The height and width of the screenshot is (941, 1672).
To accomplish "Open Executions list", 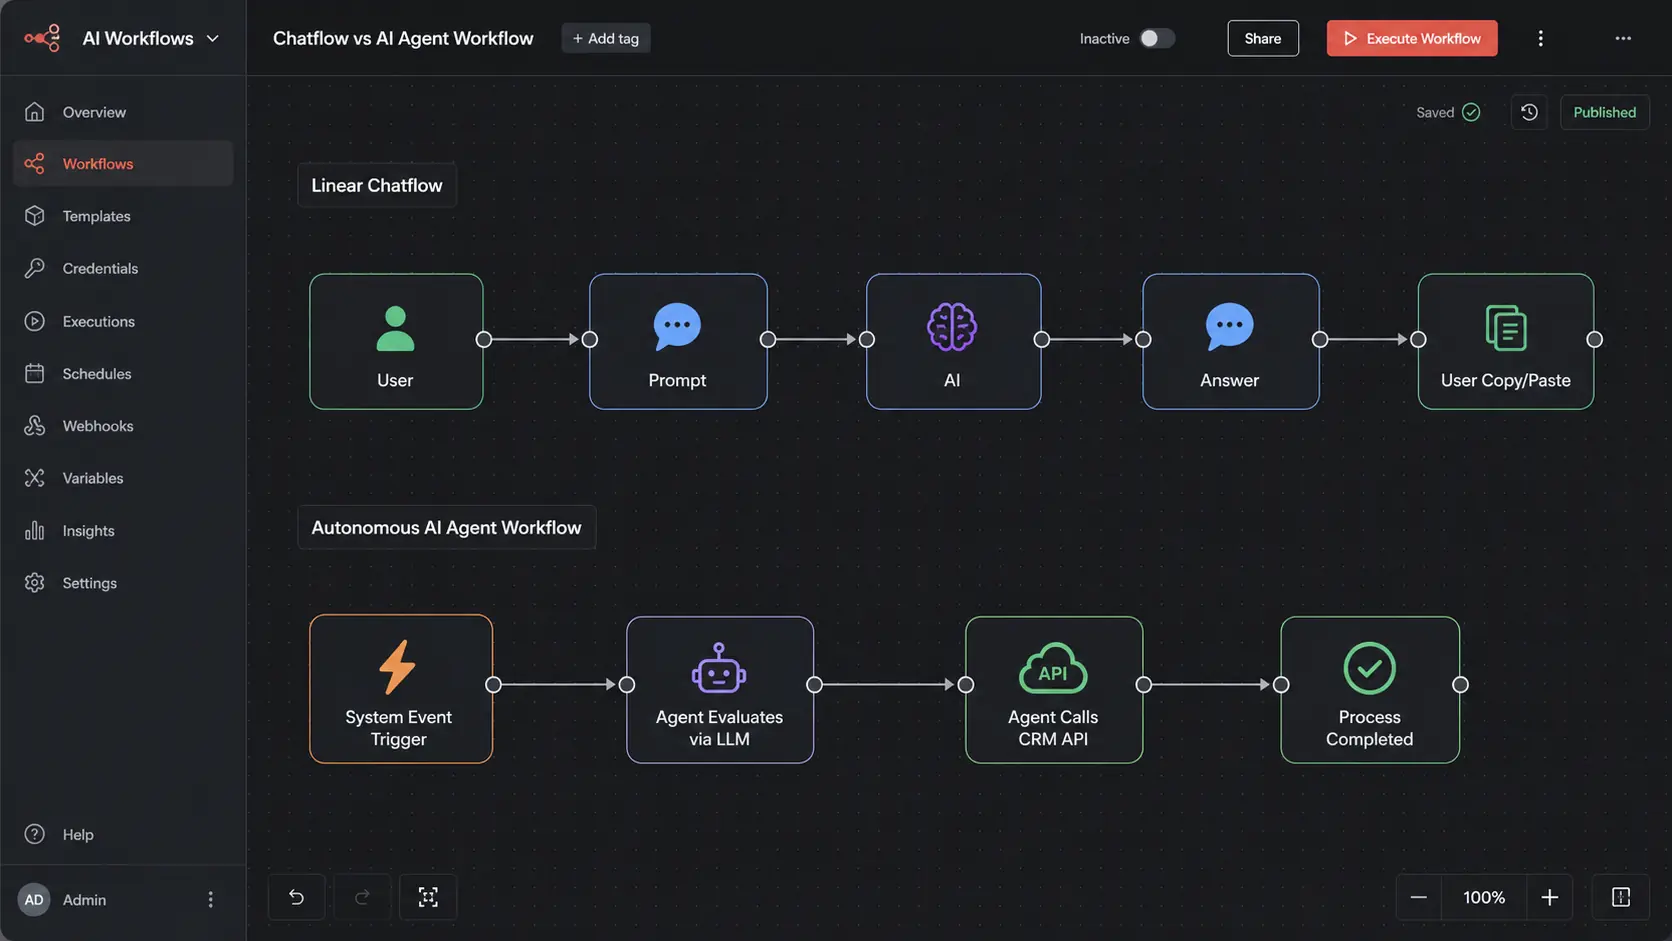I will coord(123,321).
